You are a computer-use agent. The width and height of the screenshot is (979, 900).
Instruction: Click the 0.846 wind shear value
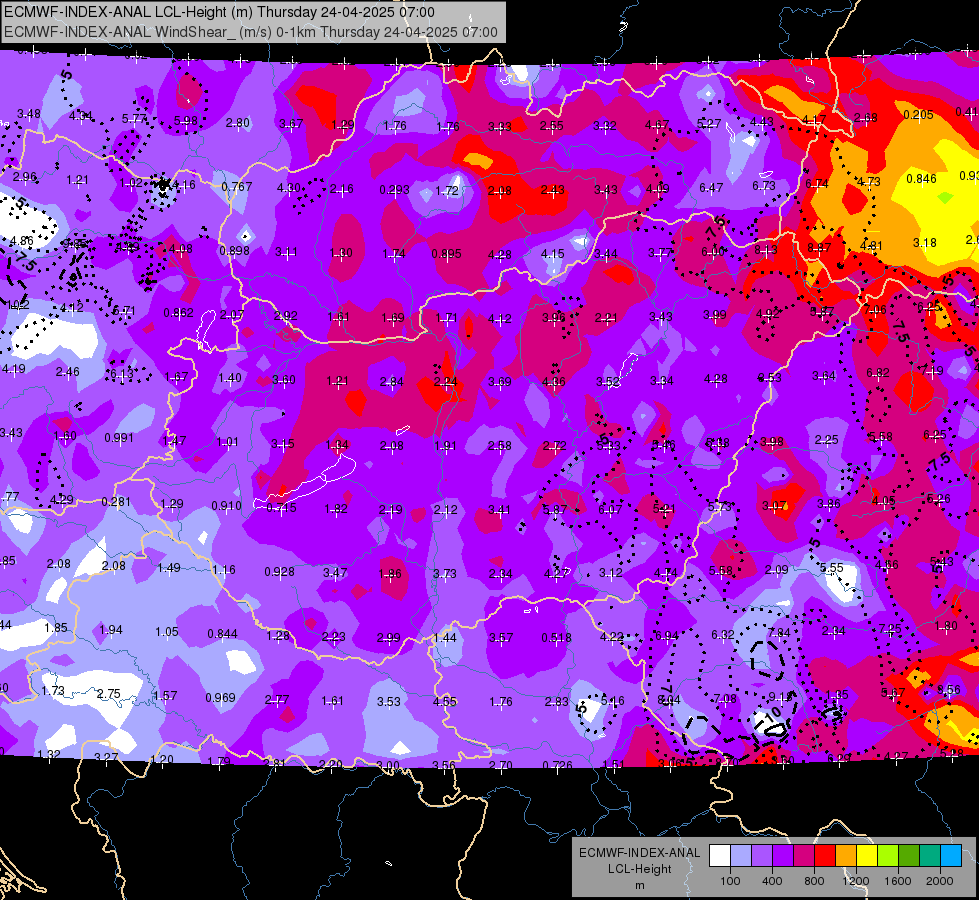click(x=922, y=179)
